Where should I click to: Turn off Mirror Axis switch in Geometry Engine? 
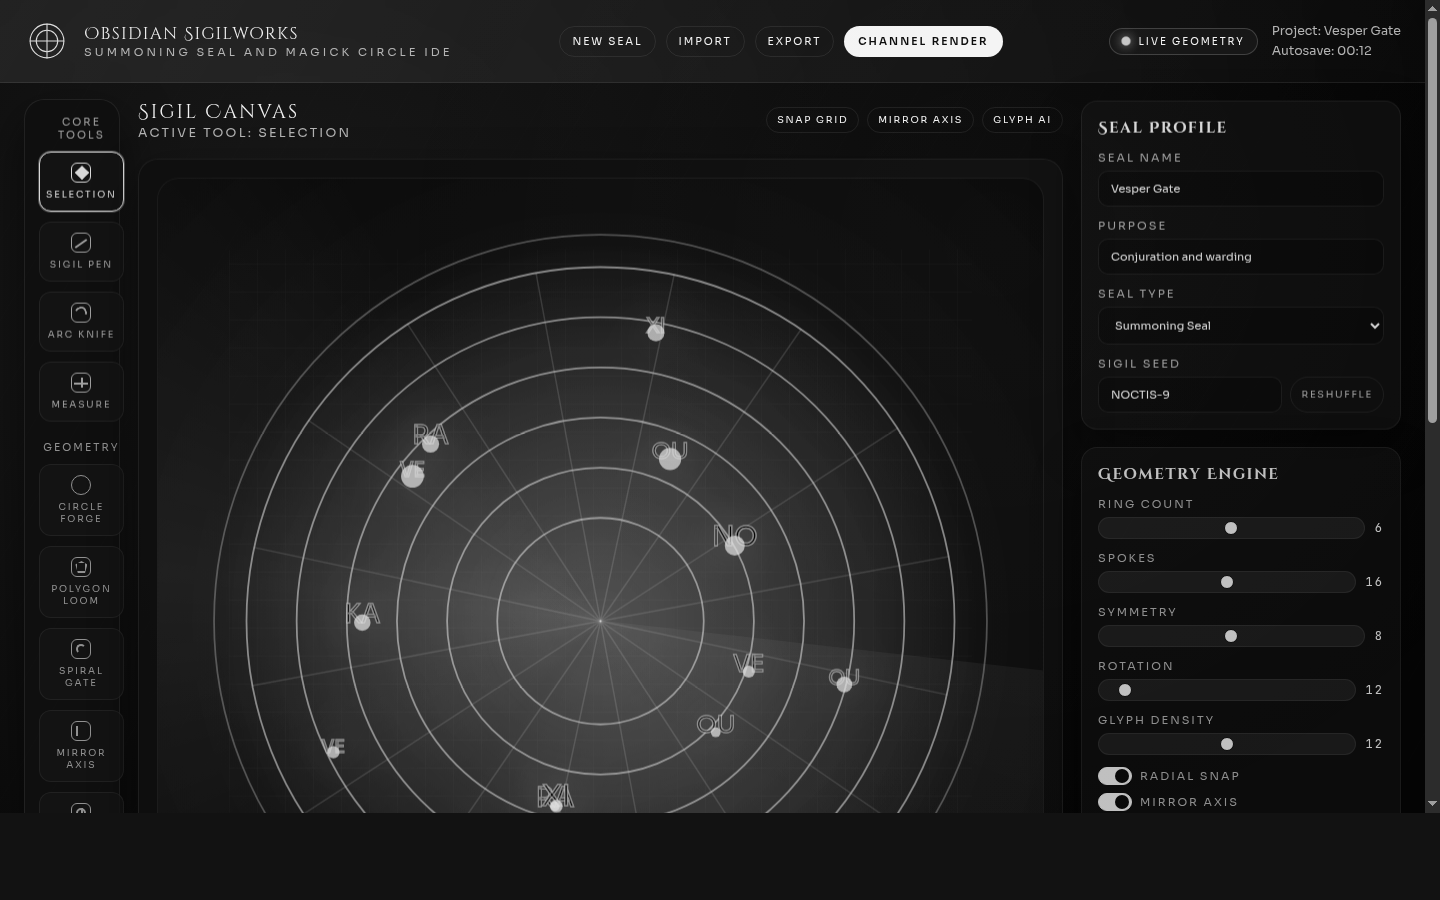1115,802
